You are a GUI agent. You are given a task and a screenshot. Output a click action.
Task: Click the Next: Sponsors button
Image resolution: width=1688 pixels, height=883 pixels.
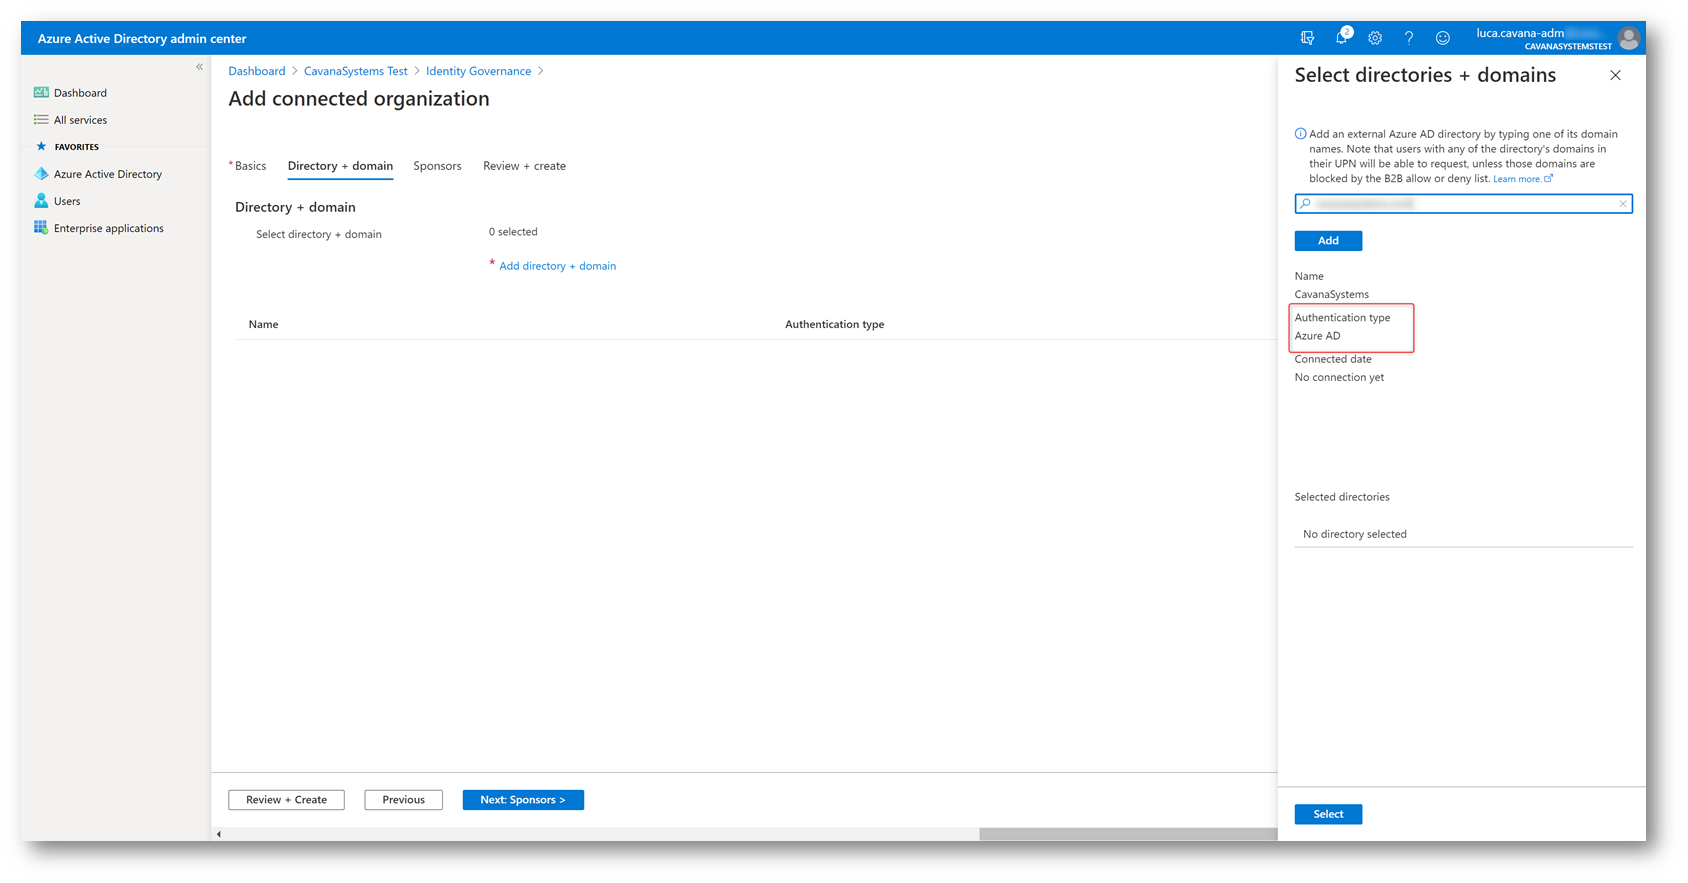(523, 800)
